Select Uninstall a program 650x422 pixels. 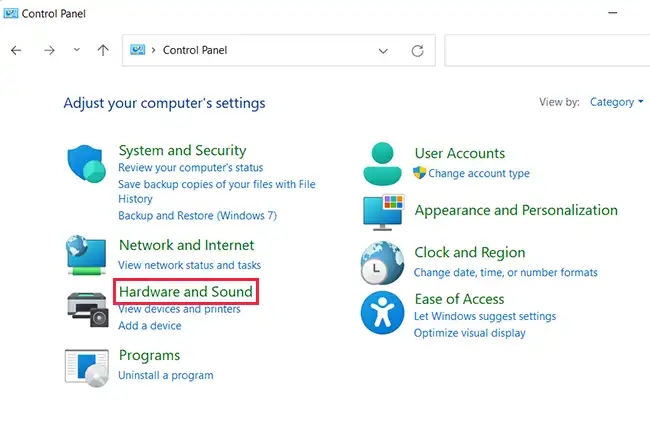166,375
